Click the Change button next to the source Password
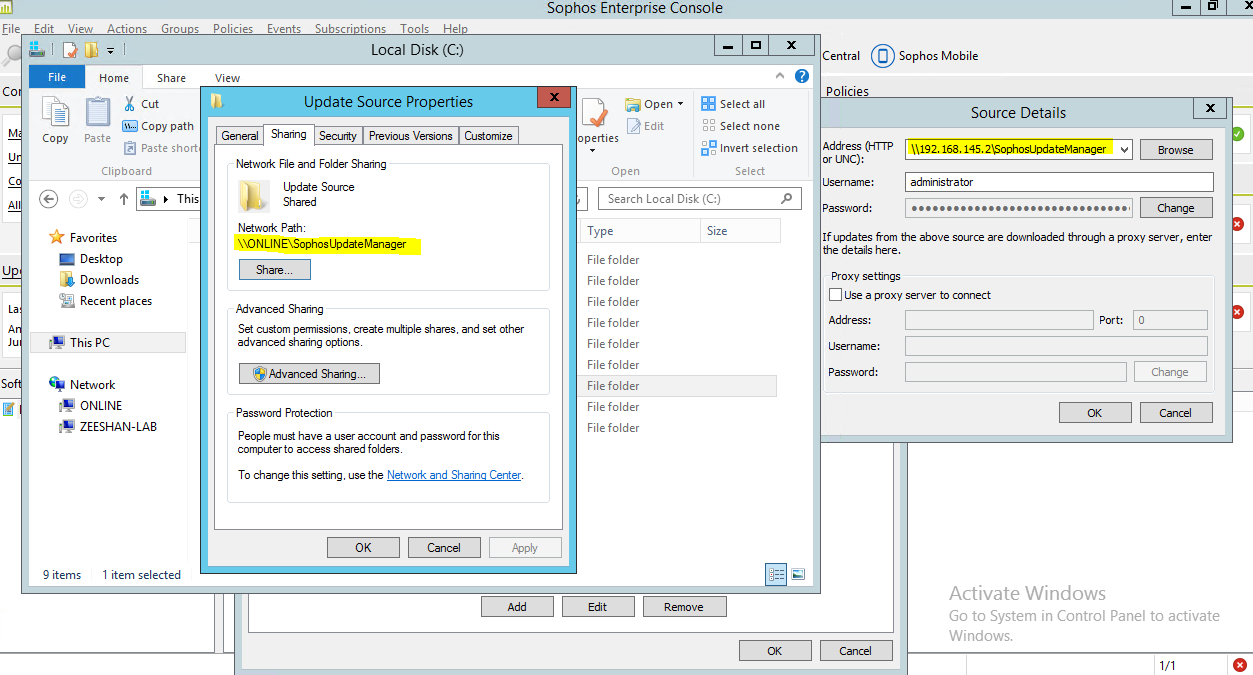1253x675 pixels. pos(1176,208)
